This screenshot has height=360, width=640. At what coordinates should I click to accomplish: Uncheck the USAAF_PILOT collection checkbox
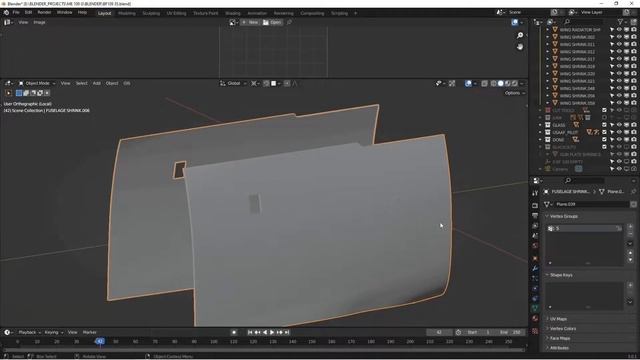click(604, 132)
